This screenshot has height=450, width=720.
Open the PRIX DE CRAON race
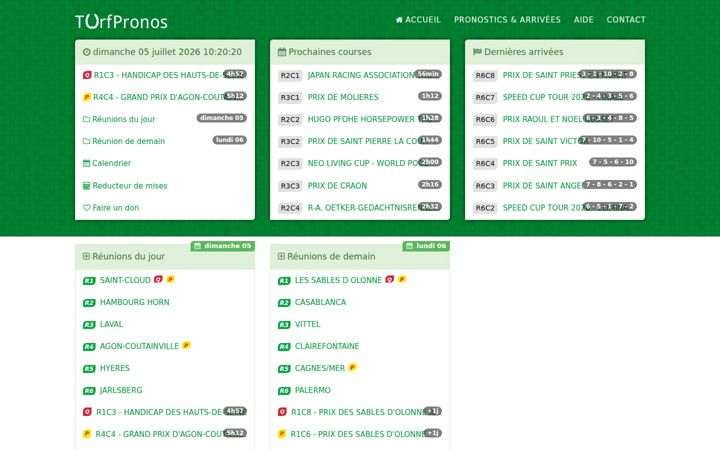(x=337, y=186)
